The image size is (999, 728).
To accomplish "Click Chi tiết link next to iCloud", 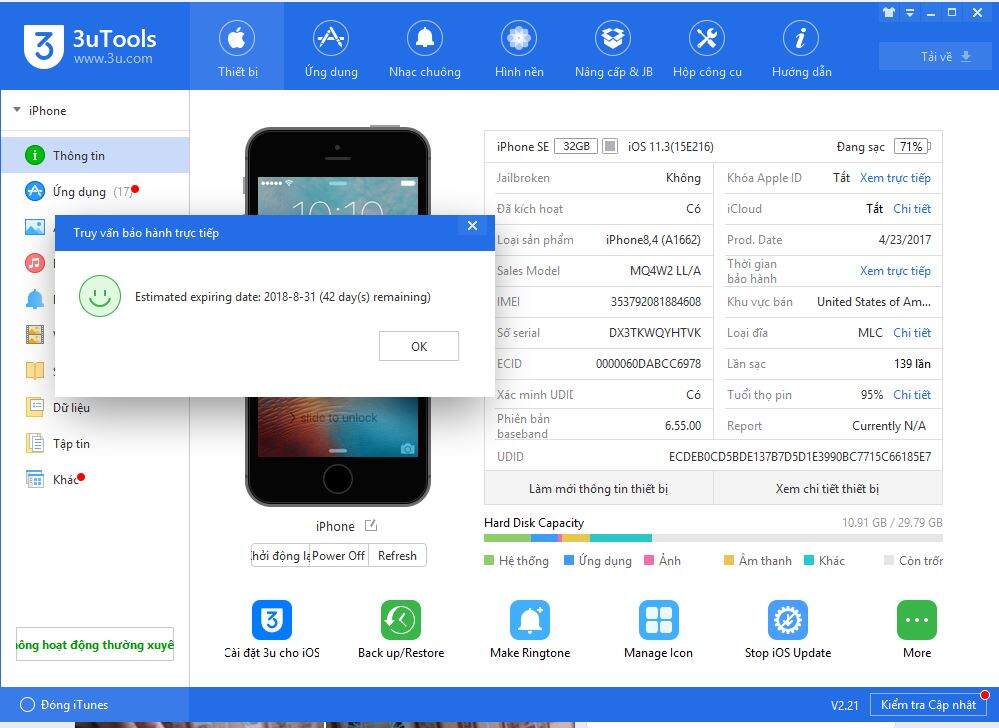I will click(x=912, y=209).
